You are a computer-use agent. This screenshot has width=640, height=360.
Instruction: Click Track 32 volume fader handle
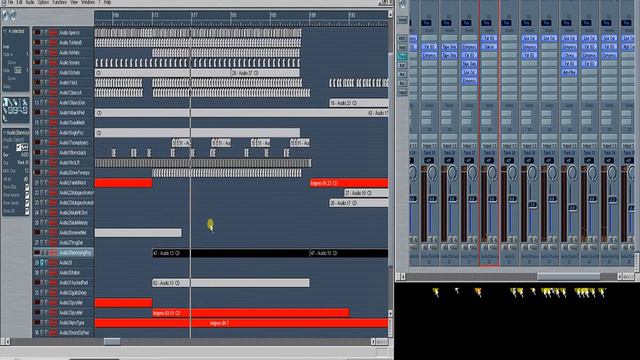pyautogui.click(x=573, y=207)
